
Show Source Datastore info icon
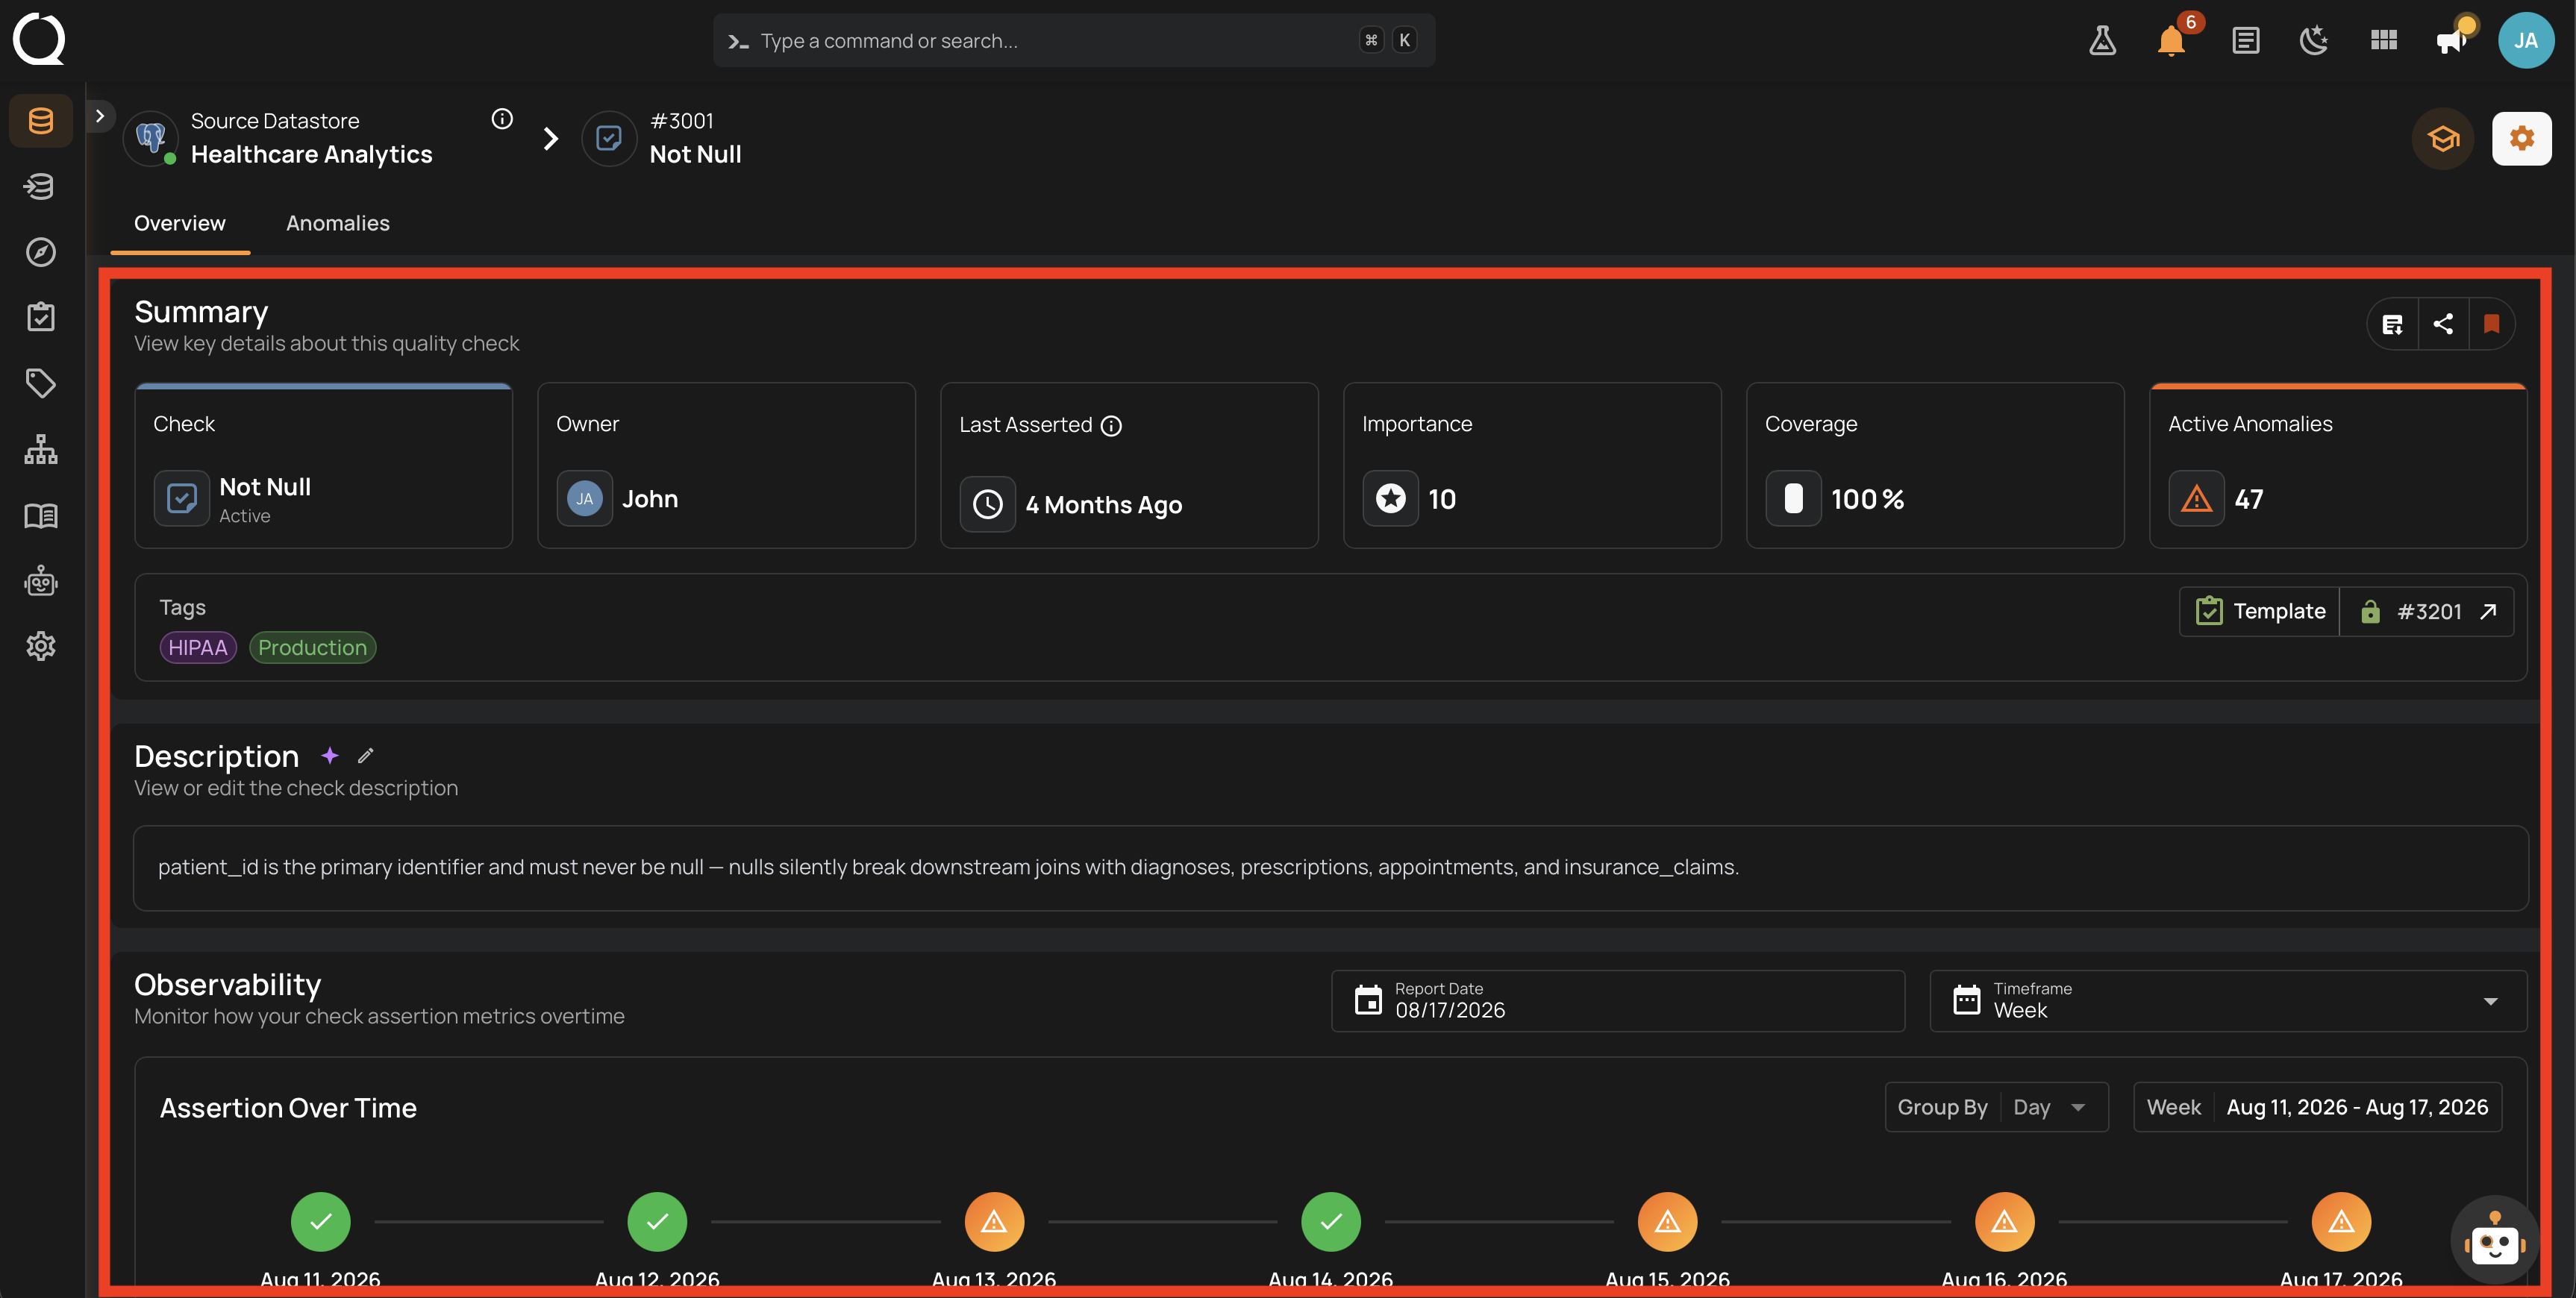tap(502, 119)
